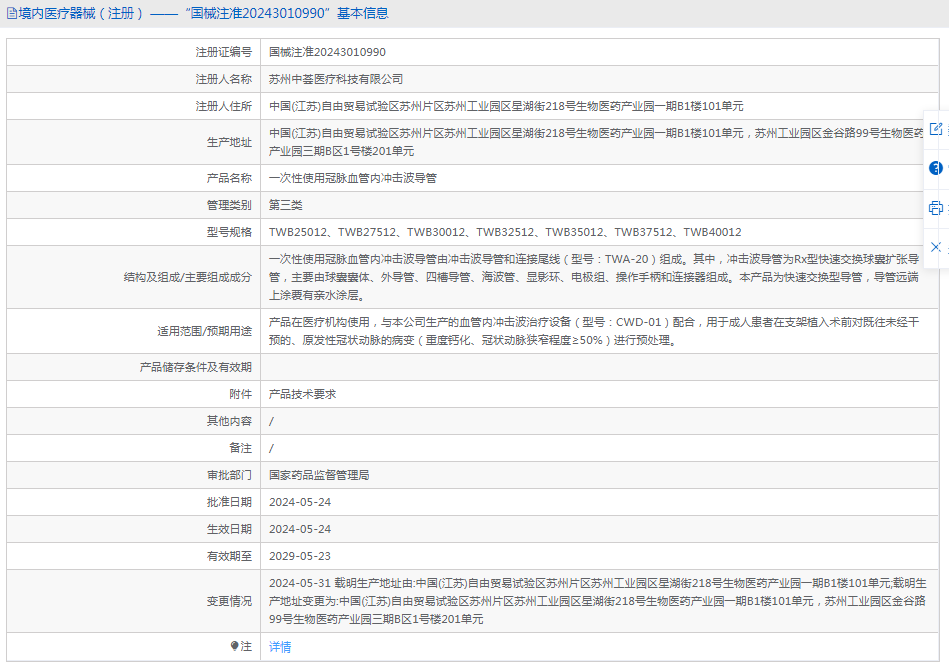Image resolution: width=949 pixels, height=670 pixels.
Task: Click the 附件 row label
Action: (240, 394)
